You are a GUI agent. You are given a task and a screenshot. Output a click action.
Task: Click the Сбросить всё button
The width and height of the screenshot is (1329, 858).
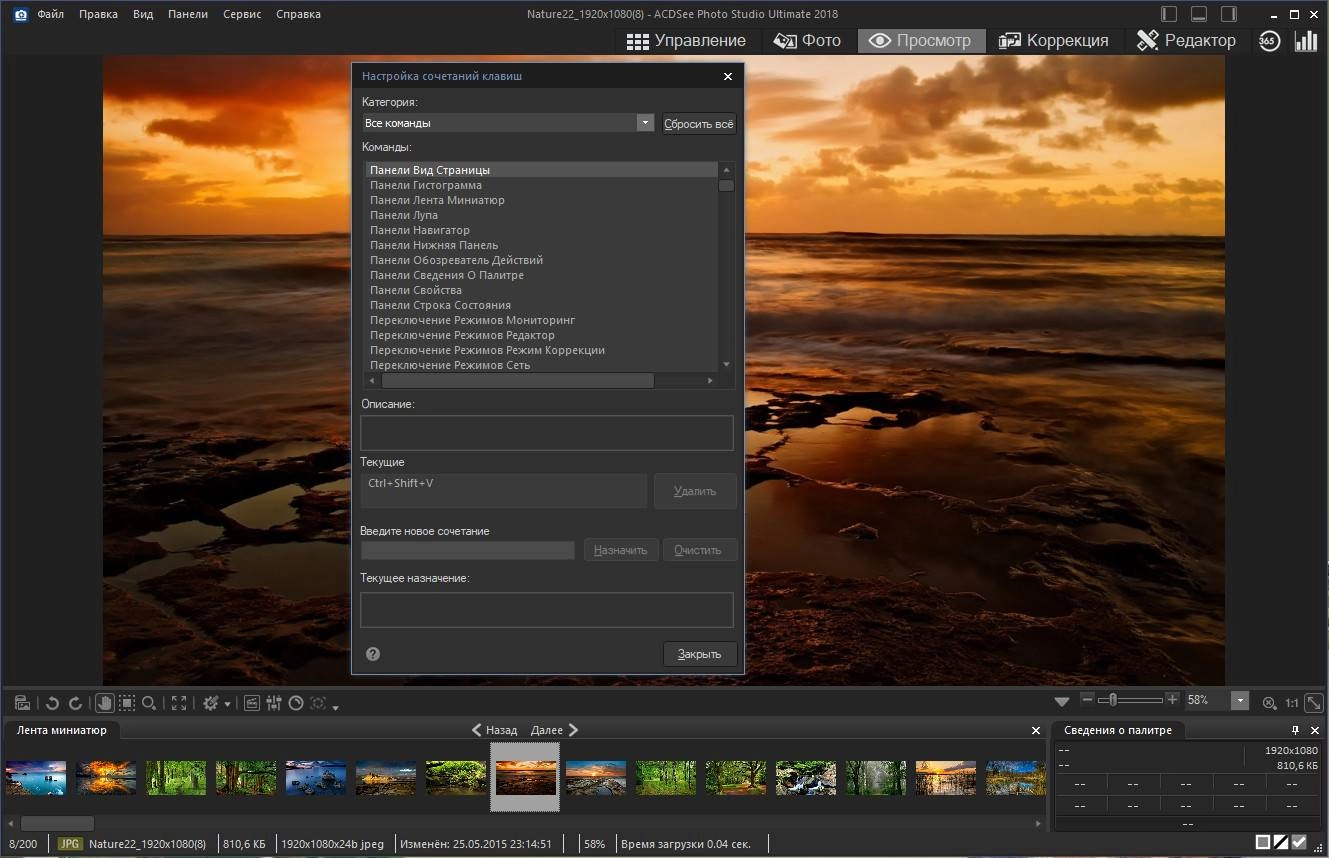coord(699,124)
